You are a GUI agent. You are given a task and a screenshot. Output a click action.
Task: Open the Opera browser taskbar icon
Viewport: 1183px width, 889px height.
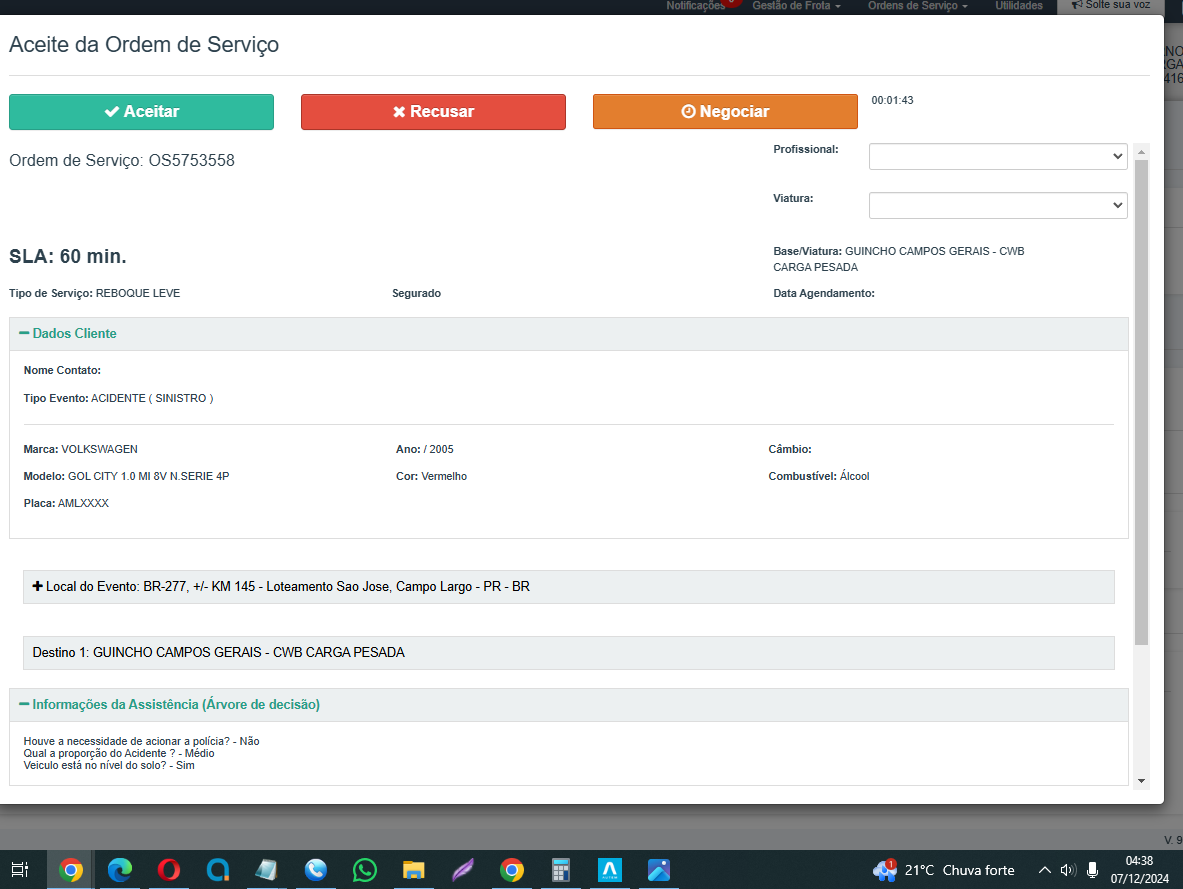point(169,870)
